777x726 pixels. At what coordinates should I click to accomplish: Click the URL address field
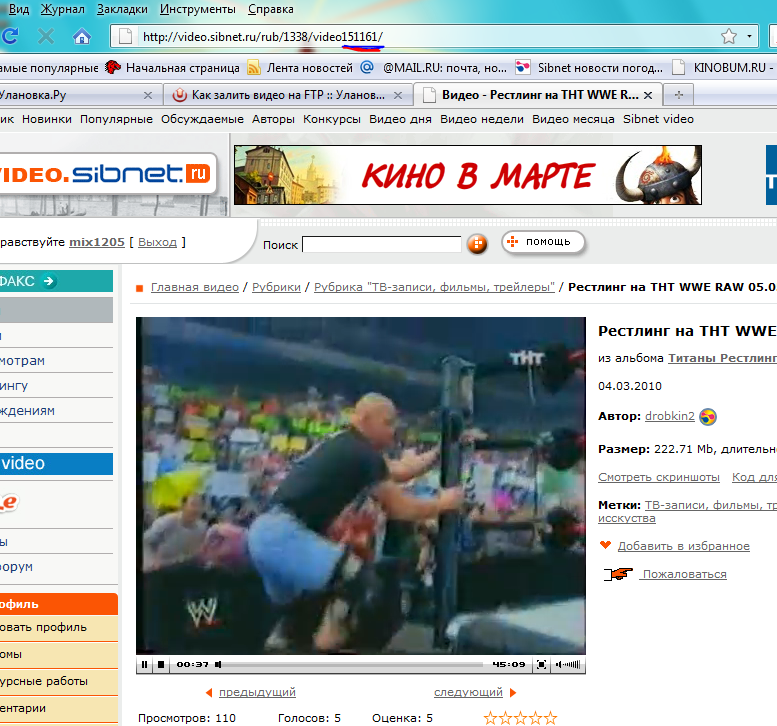click(426, 36)
